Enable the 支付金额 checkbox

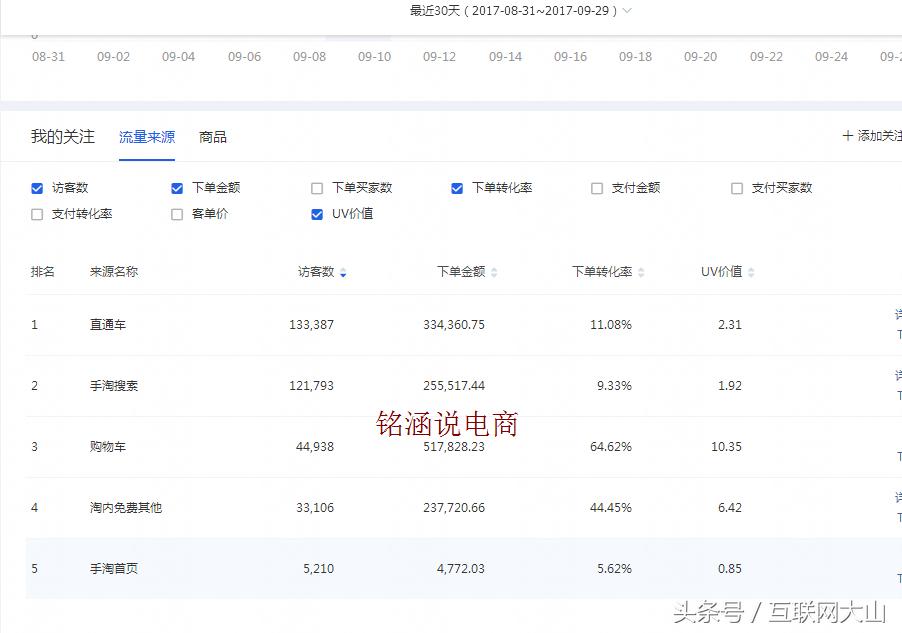[596, 187]
